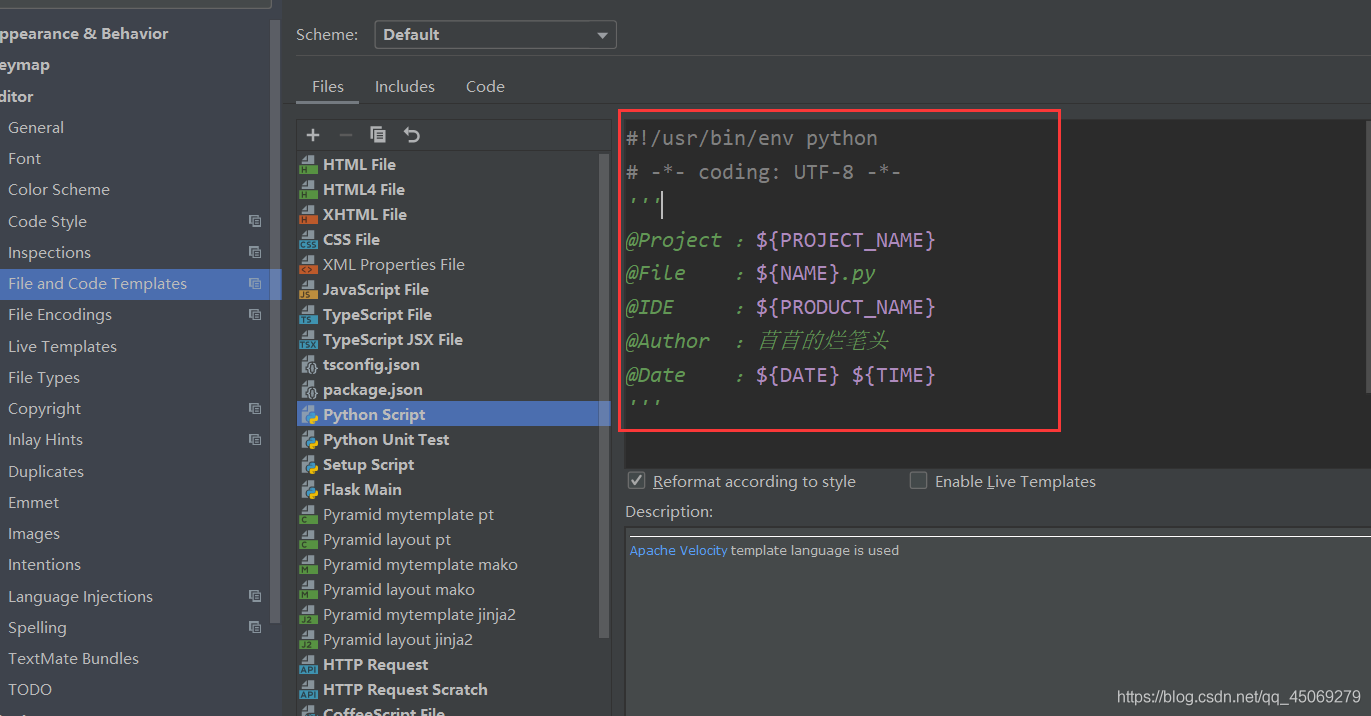The width and height of the screenshot is (1371, 716).
Task: Enable Live Templates checkbox
Action: click(918, 481)
